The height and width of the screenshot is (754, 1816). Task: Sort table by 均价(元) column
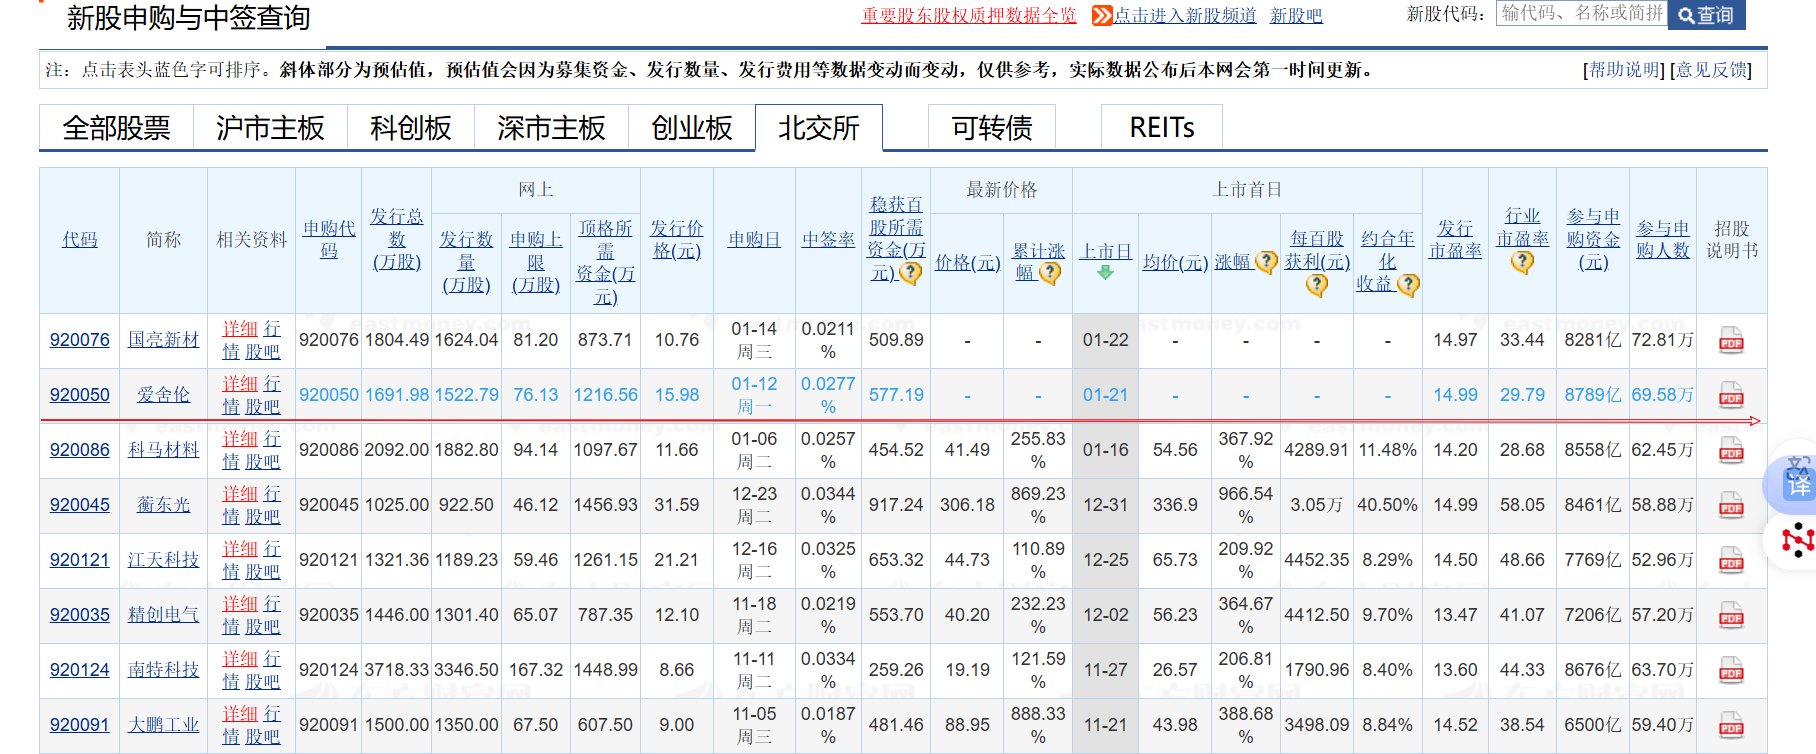coord(1175,262)
